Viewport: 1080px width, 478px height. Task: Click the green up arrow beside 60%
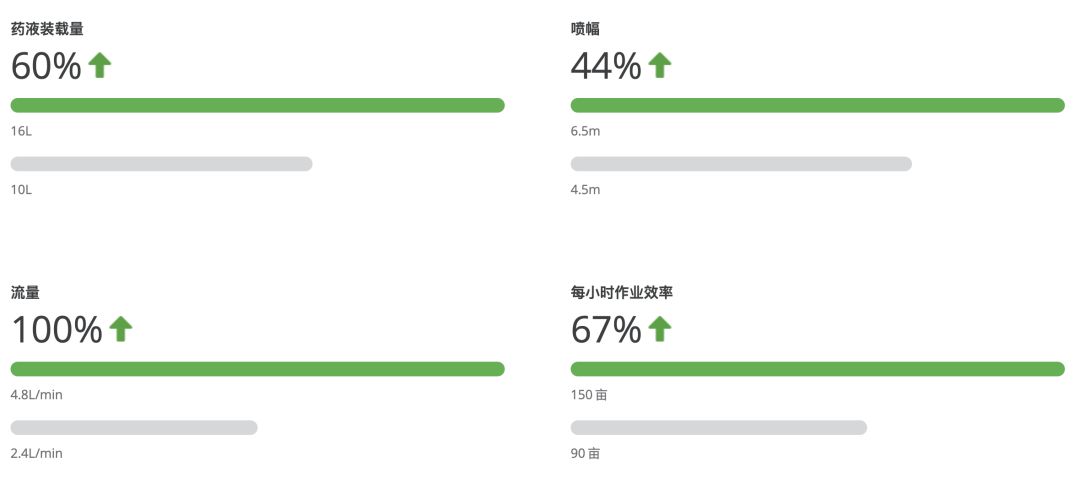coord(99,66)
